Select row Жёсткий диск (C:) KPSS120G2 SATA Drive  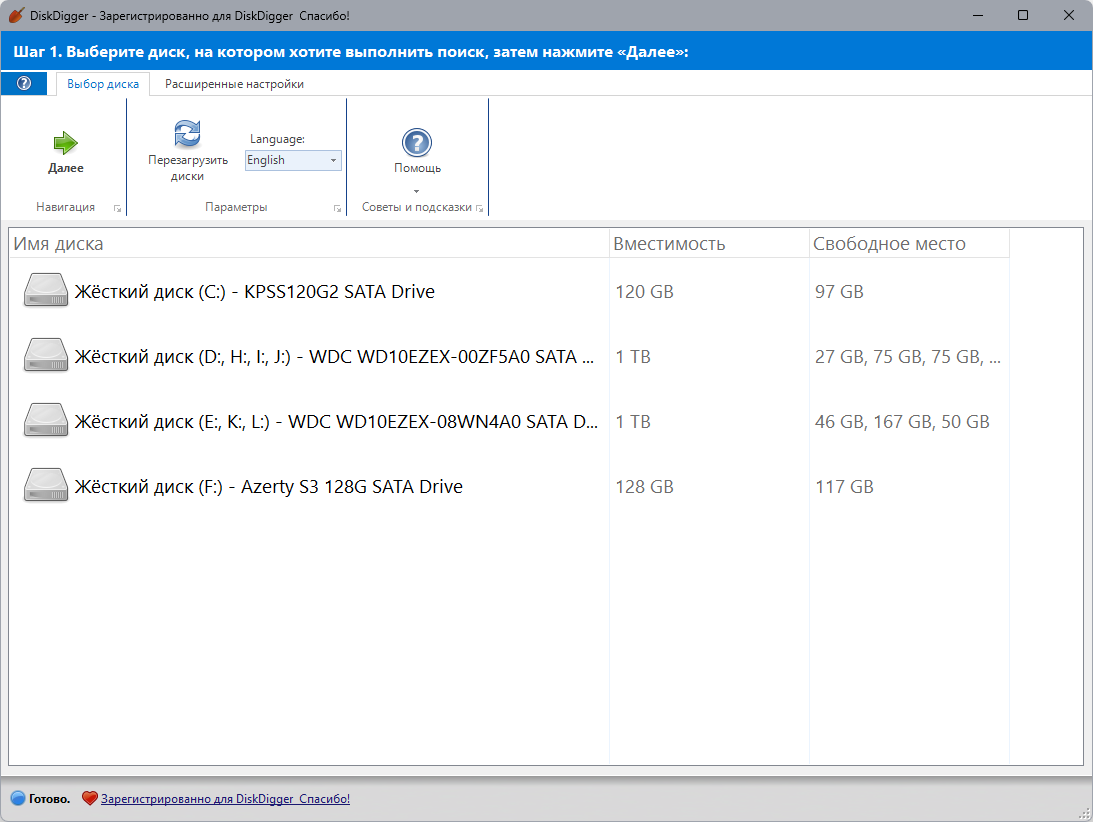tap(510, 291)
